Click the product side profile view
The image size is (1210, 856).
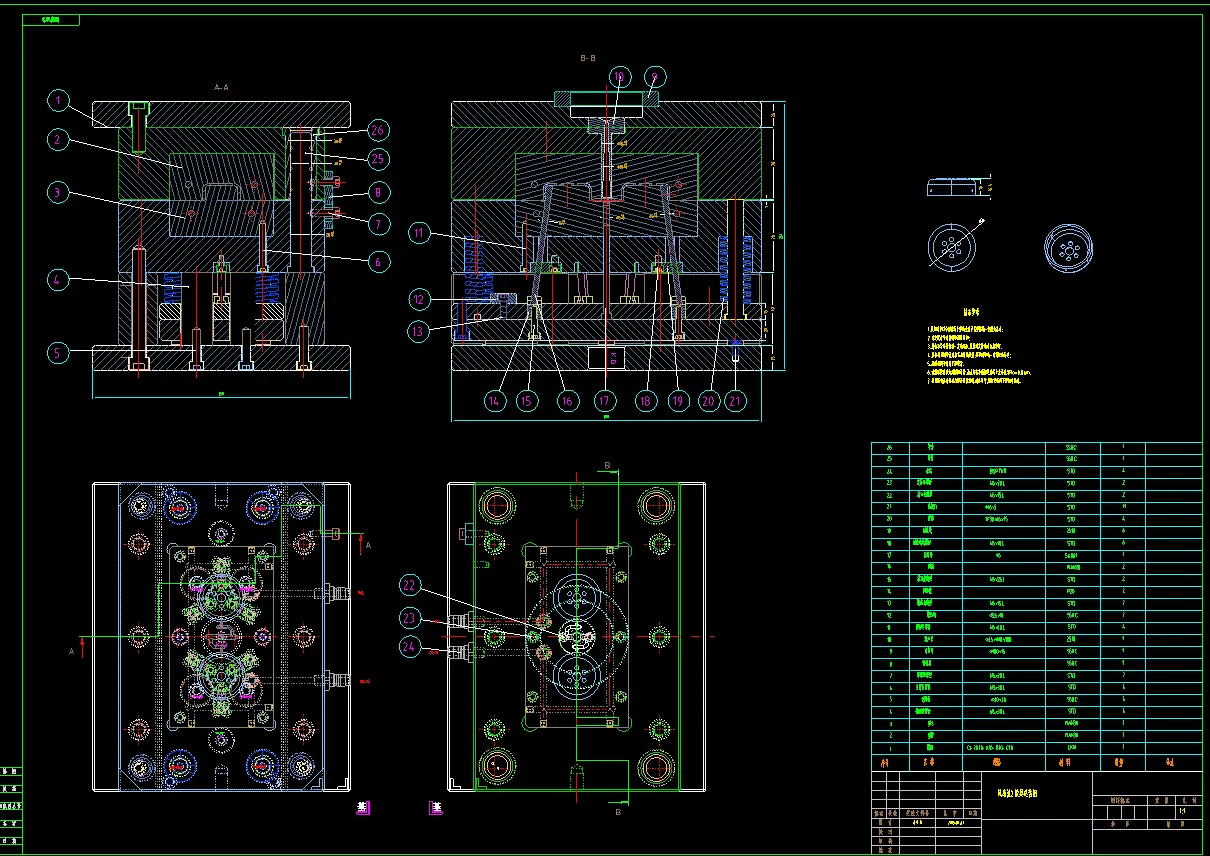(952, 187)
